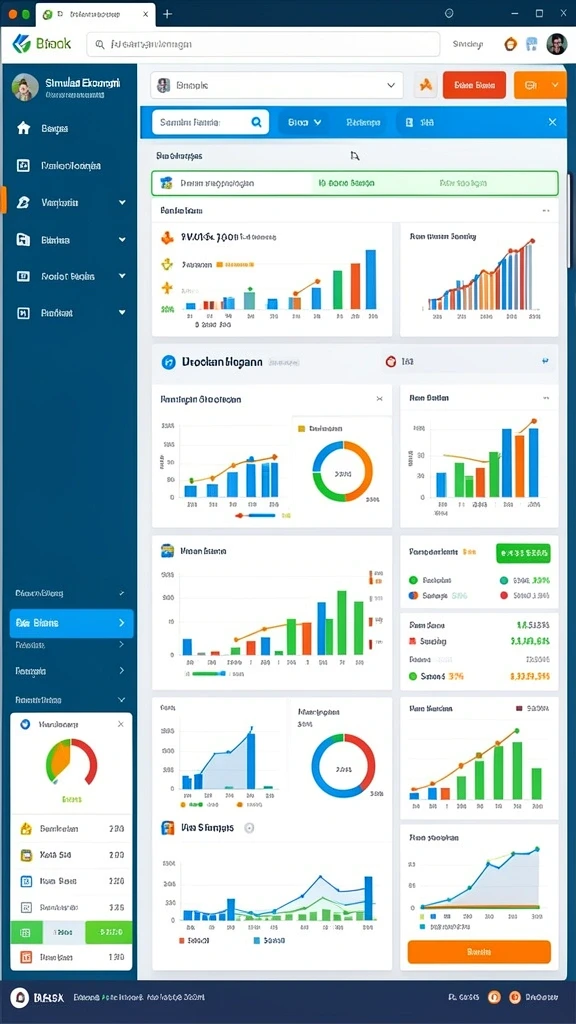Screen dimensions: 576x1024
Task: Toggle the green dot in last stats row
Action: (x=413, y=676)
